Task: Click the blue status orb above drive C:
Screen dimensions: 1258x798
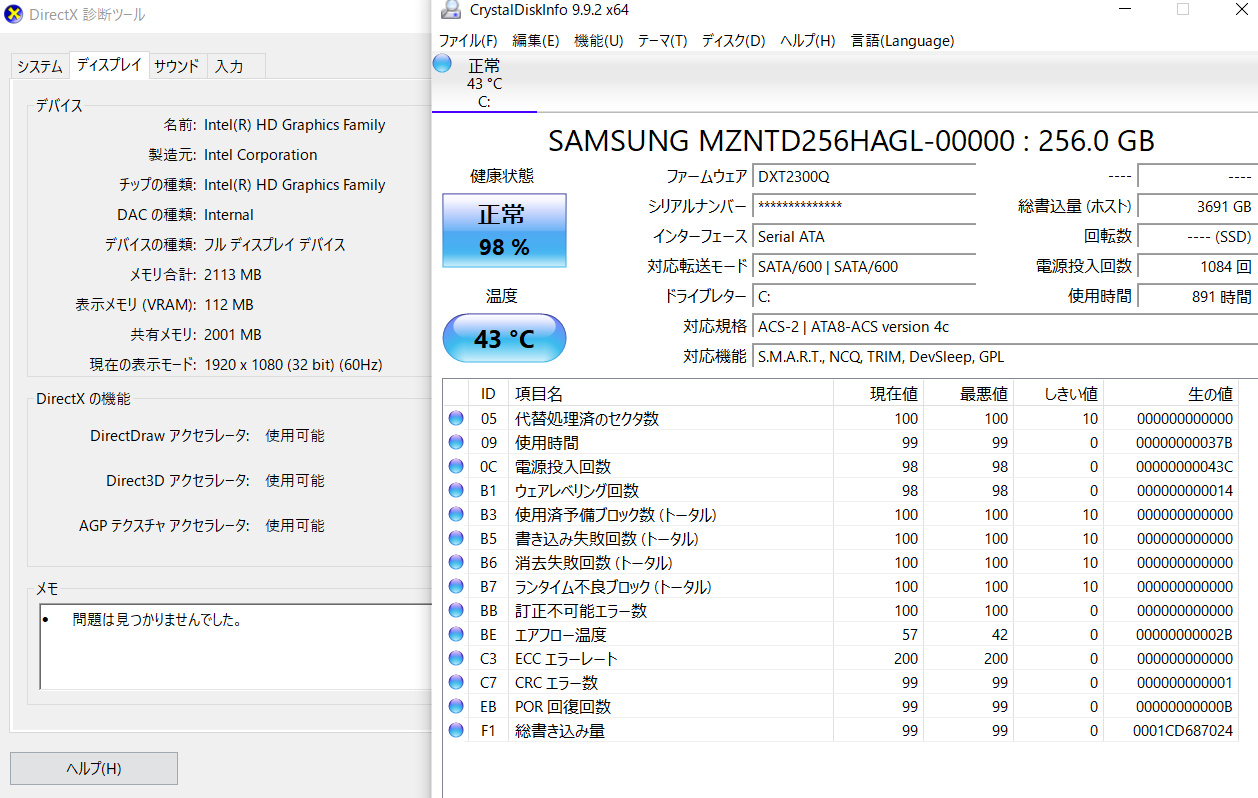Action: point(443,64)
